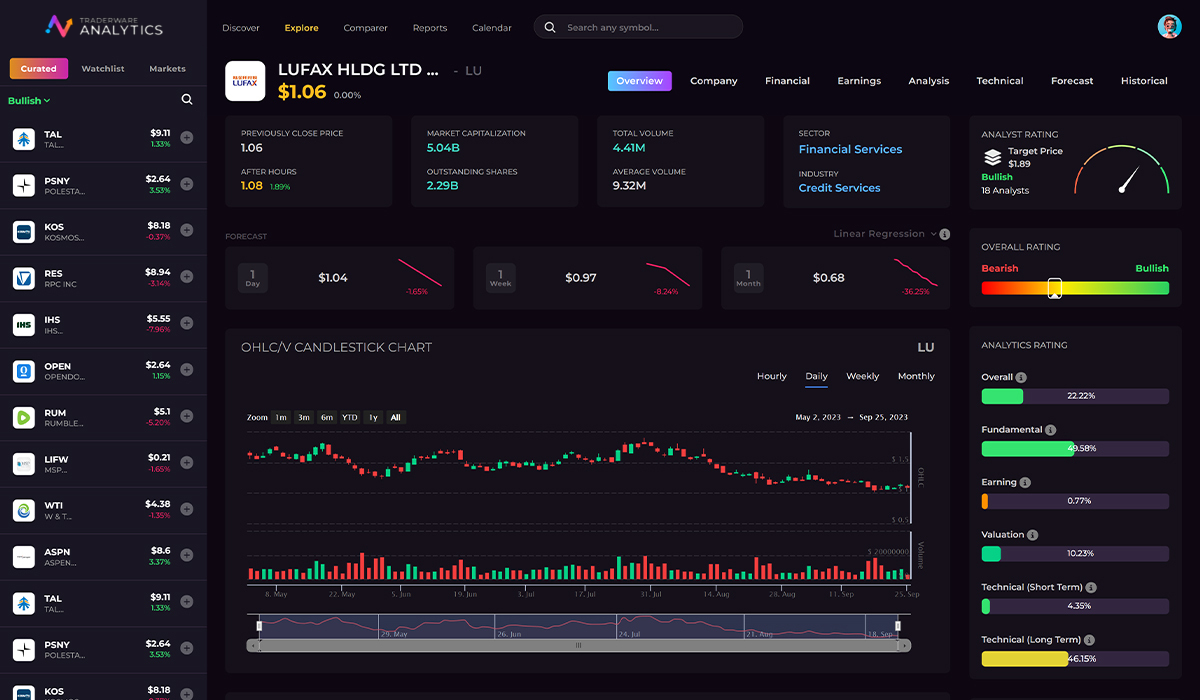This screenshot has width=1200, height=700.
Task: Add KOS $8.18 to the watchlist via its plus icon
Action: [187, 231]
